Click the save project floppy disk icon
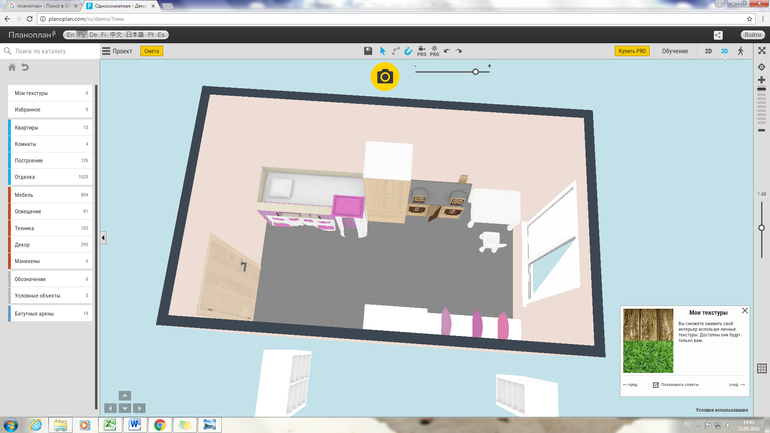 coord(368,50)
